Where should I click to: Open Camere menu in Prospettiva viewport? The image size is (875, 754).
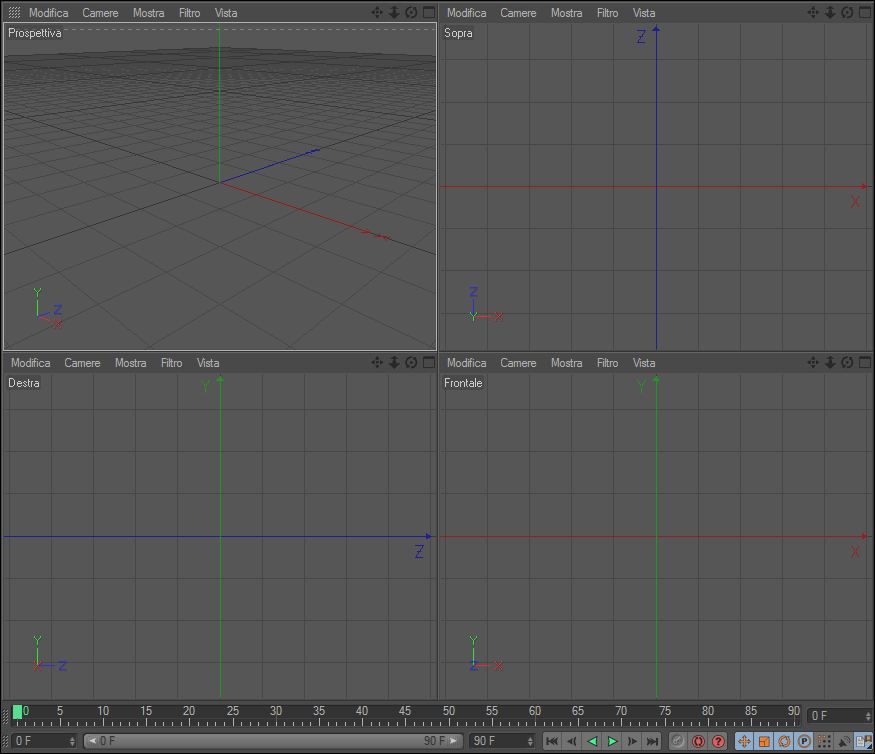(100, 12)
